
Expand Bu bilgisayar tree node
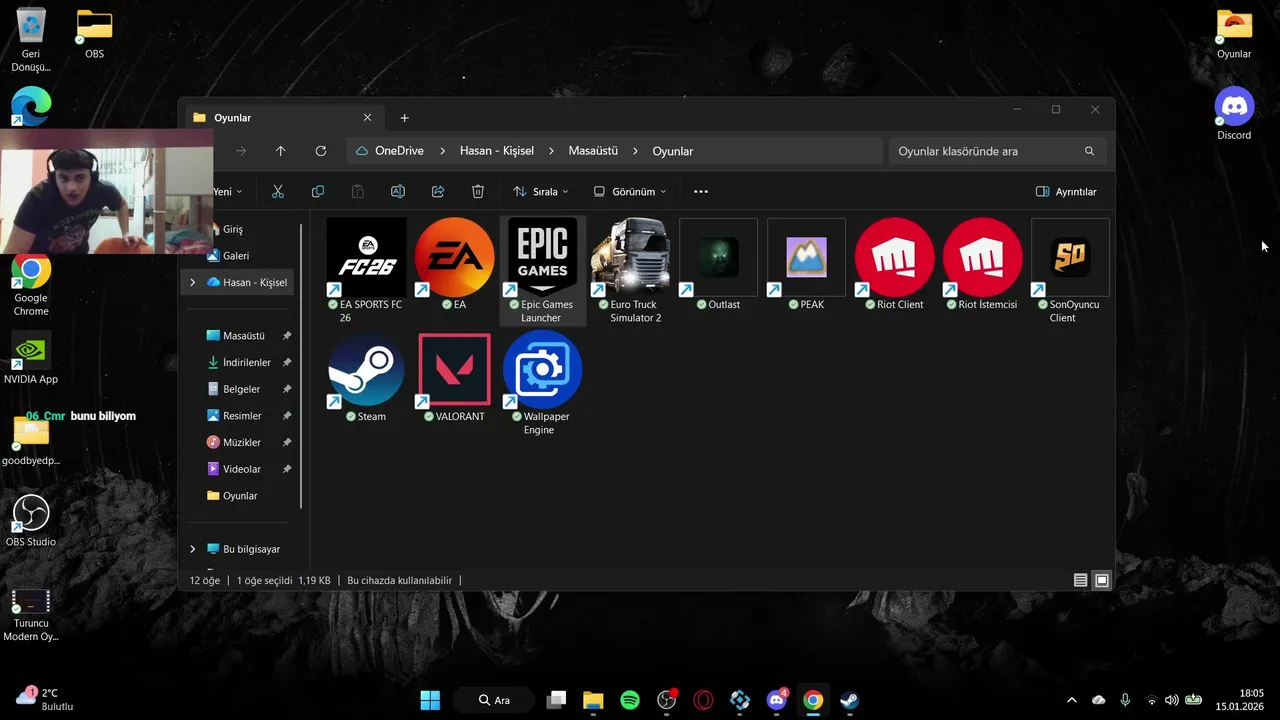click(192, 549)
